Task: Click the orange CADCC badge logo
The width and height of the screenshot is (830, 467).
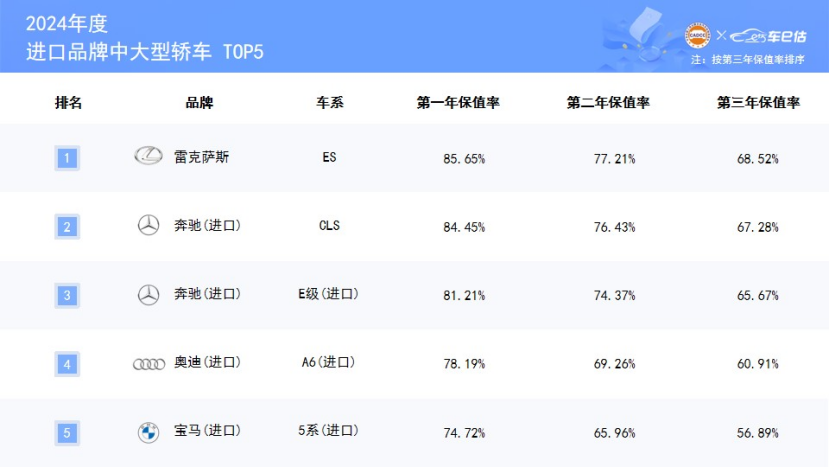Action: point(697,36)
